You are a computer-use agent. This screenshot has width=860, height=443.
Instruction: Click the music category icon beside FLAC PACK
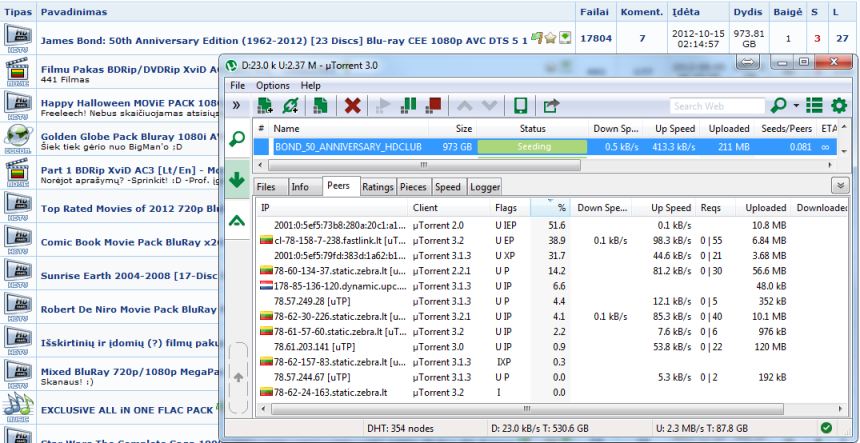(18, 407)
